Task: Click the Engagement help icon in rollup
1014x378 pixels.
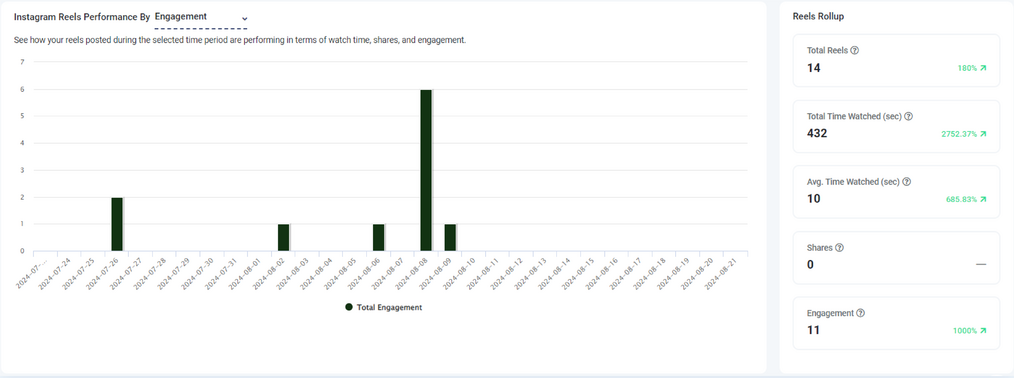Action: coord(860,313)
